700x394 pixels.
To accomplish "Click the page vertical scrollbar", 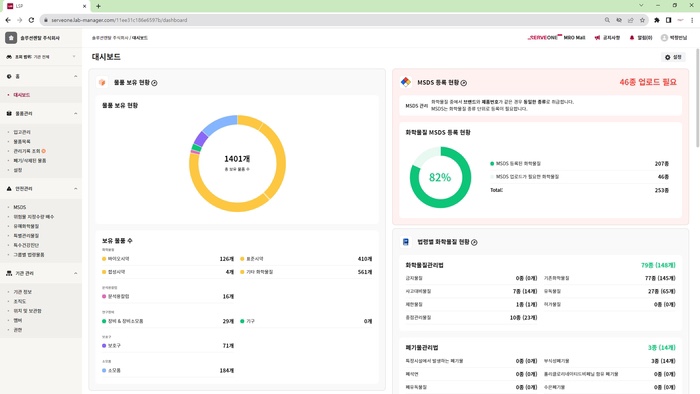I will [x=697, y=98].
